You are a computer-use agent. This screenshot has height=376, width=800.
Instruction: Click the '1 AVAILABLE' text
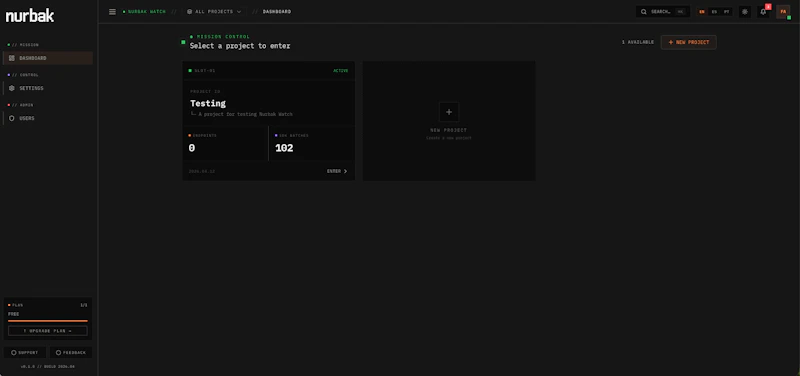click(x=638, y=42)
